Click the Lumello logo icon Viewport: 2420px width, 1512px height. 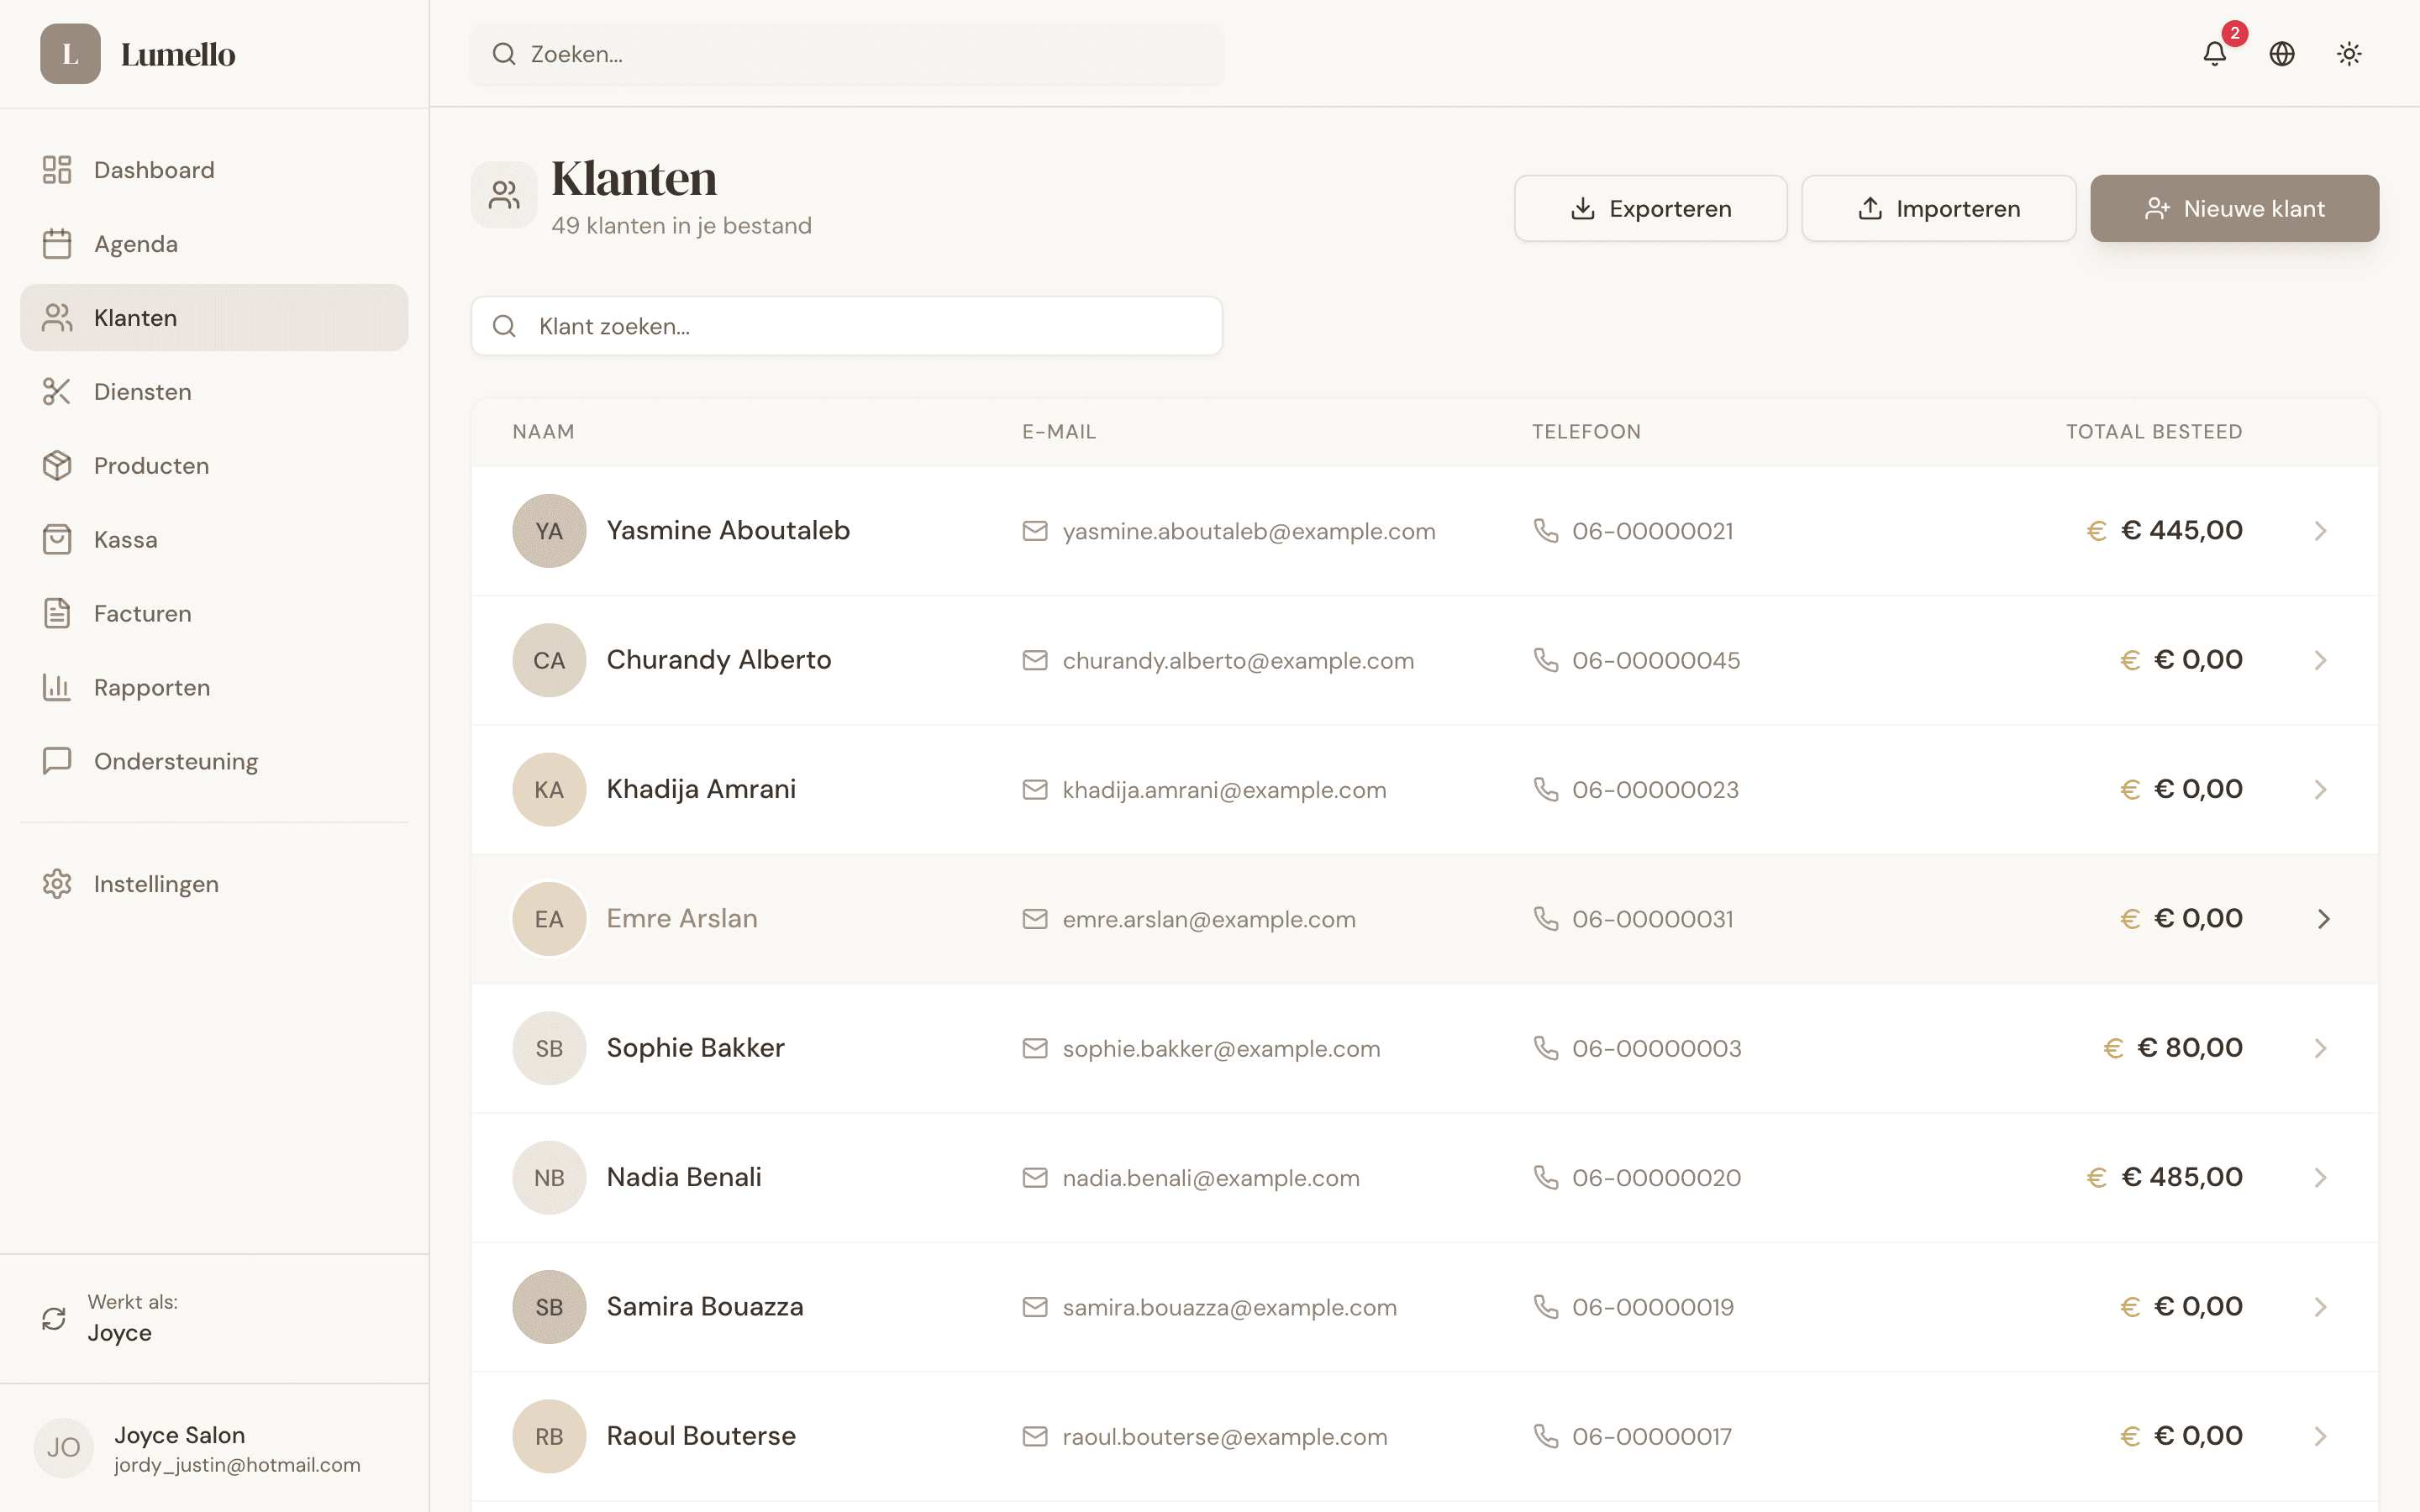point(70,54)
